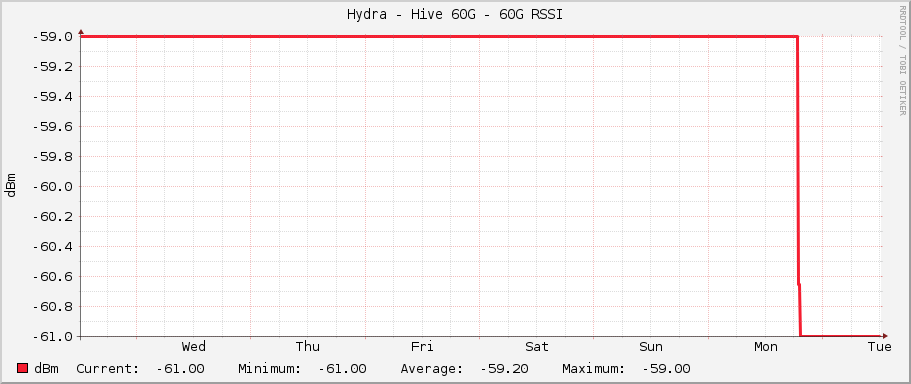
Task: Click the '-60.6' y-axis label
Action: click(x=52, y=277)
